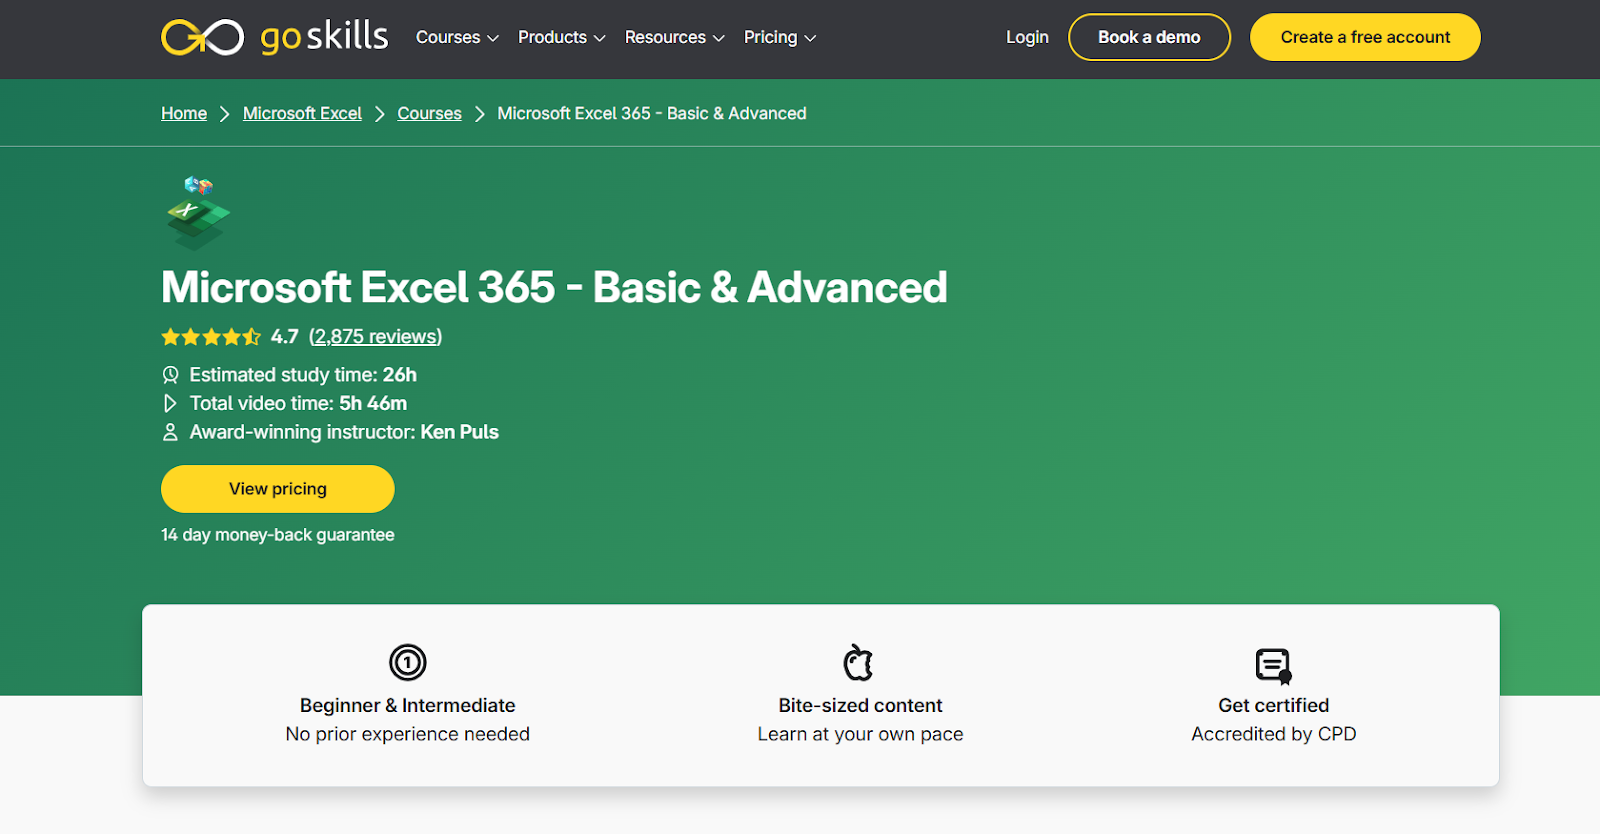Click the play icon beside Total video time
Viewport: 1600px width, 834px height.
point(170,403)
